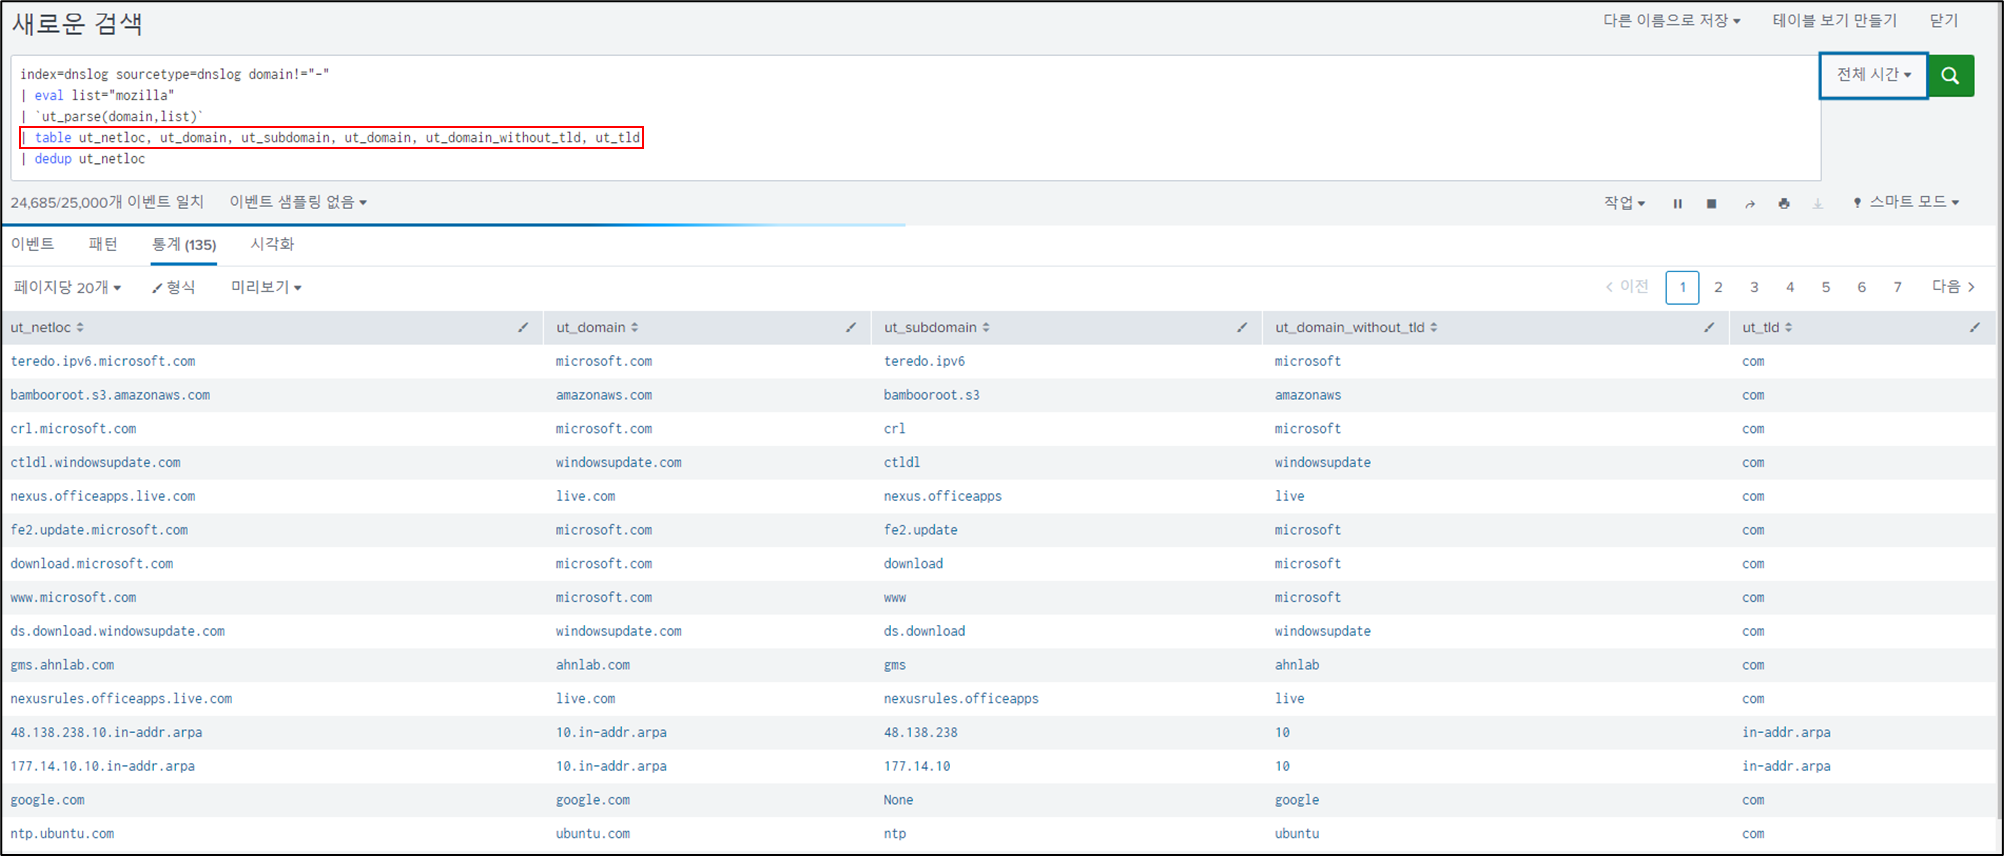
Task: Open 전체 시간 time range picker
Action: tap(1873, 75)
